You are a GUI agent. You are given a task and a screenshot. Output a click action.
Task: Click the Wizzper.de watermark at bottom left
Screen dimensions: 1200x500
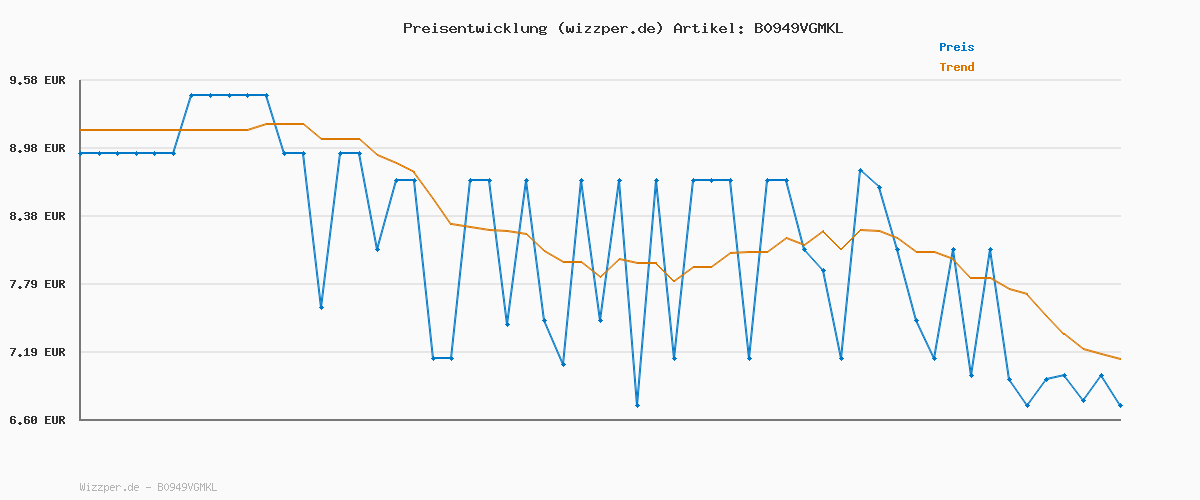[x=109, y=487]
